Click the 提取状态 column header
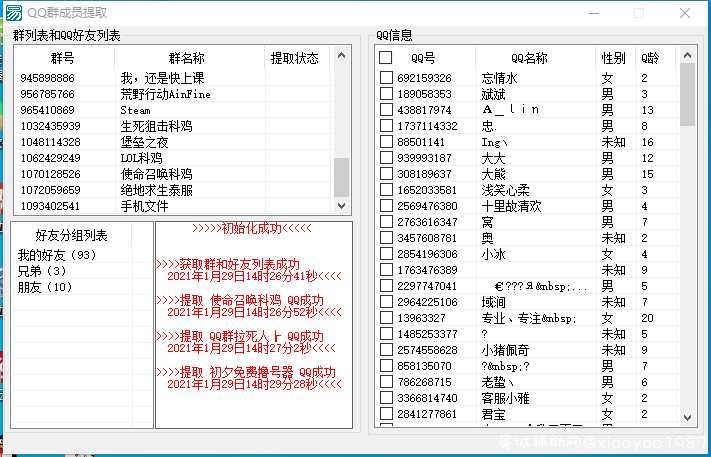The image size is (711, 457). (297, 58)
